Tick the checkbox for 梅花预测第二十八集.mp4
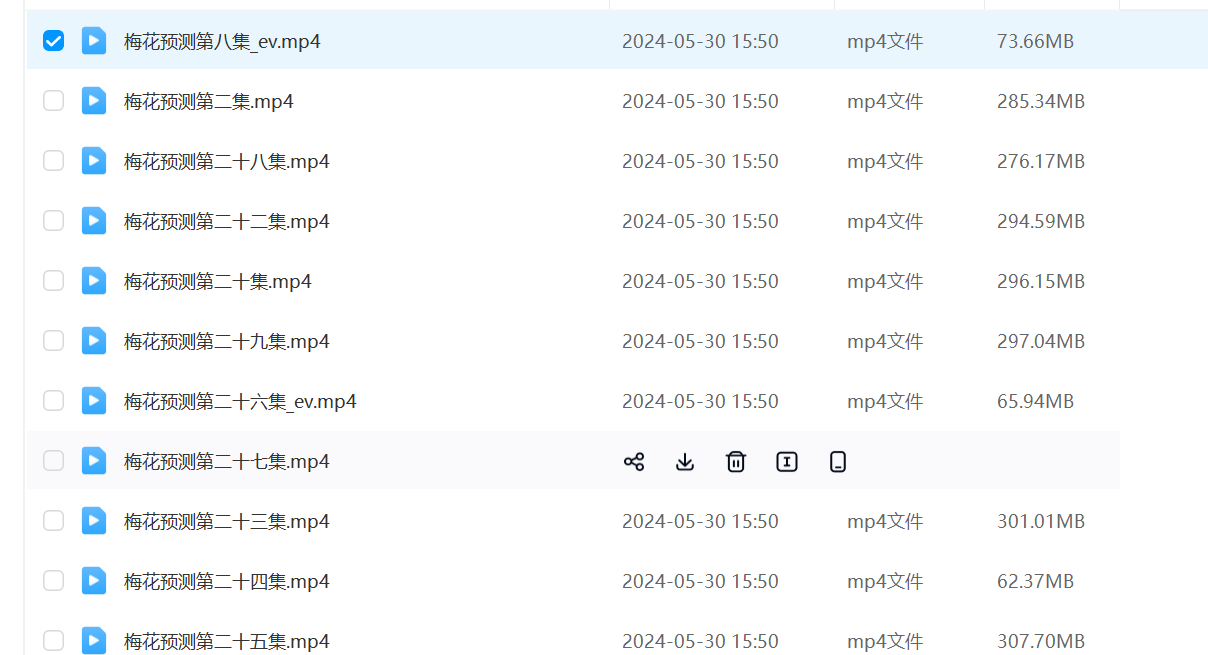Image resolution: width=1208 pixels, height=655 pixels. 53,161
